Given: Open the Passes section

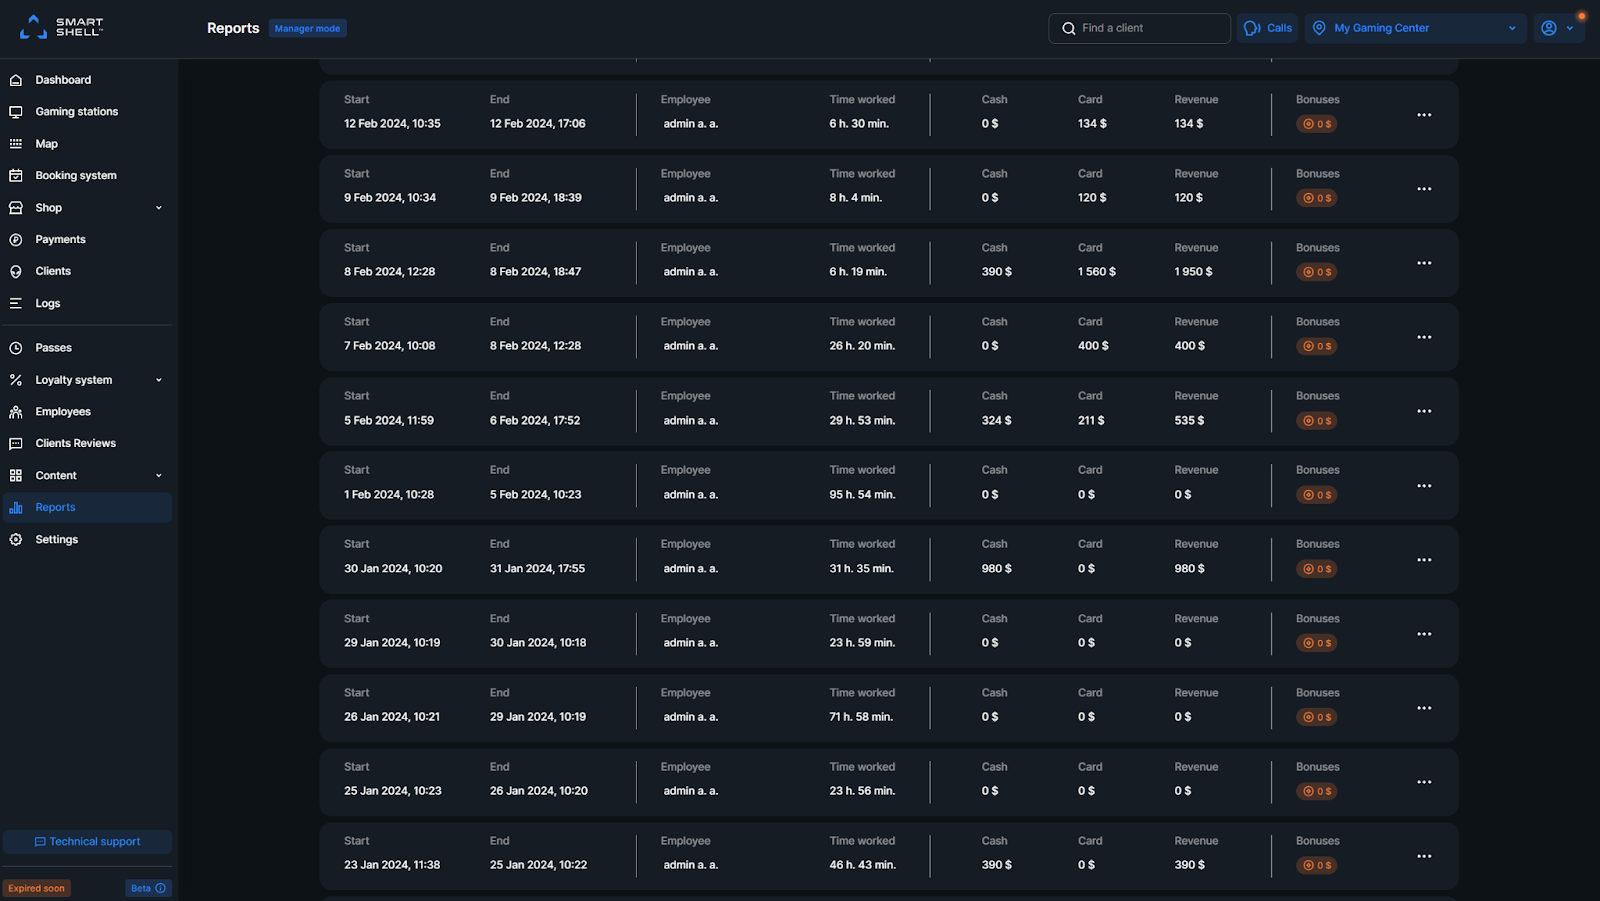Looking at the screenshot, I should [53, 347].
